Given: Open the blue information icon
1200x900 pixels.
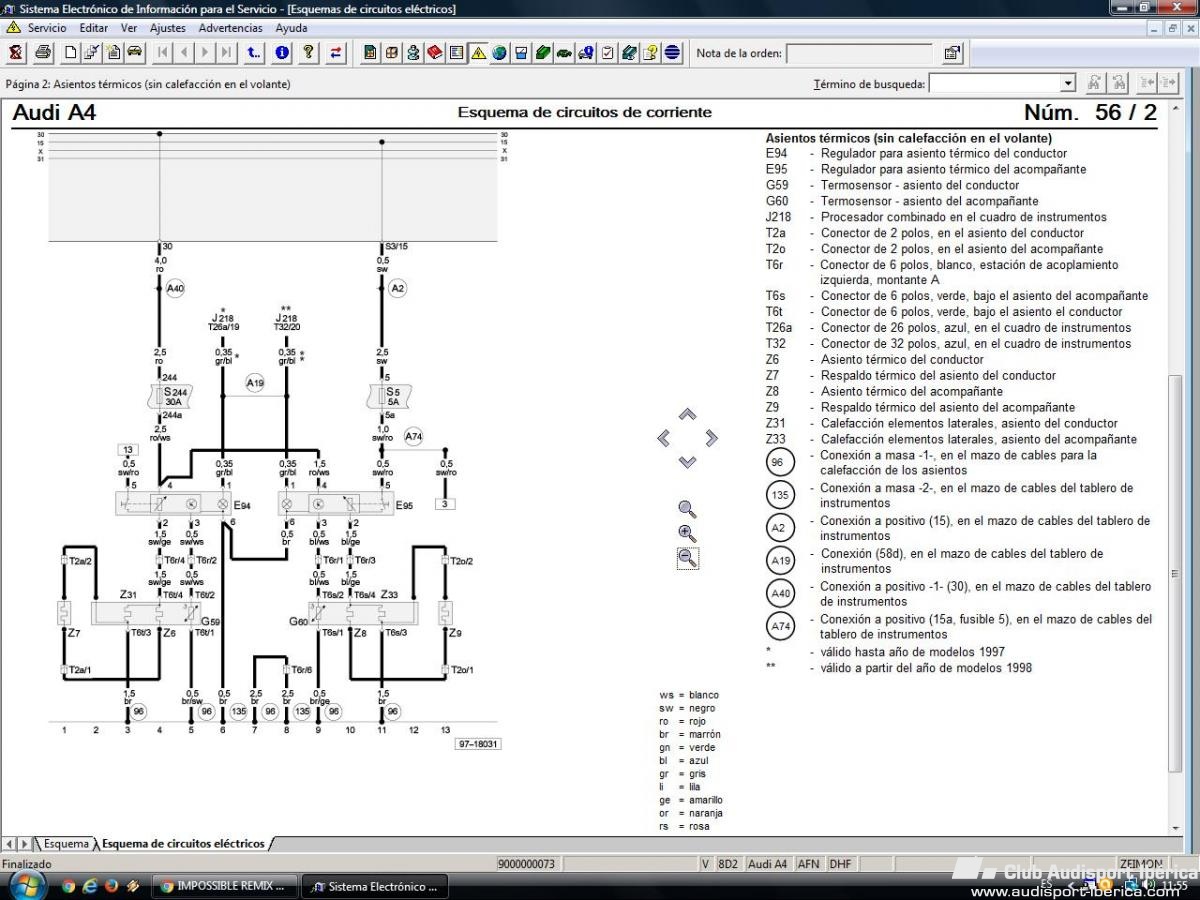Looking at the screenshot, I should [x=282, y=52].
